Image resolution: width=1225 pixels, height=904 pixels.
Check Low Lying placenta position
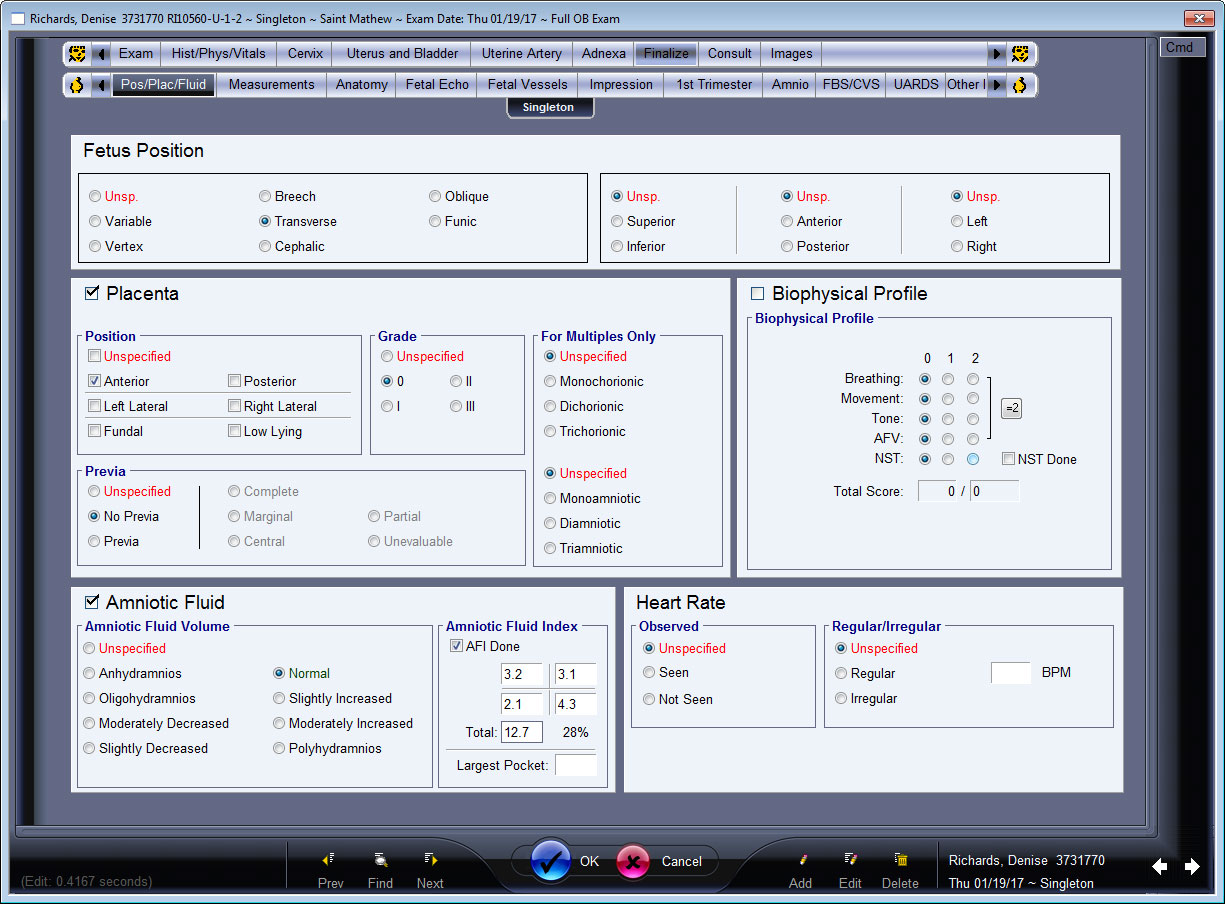[x=234, y=431]
